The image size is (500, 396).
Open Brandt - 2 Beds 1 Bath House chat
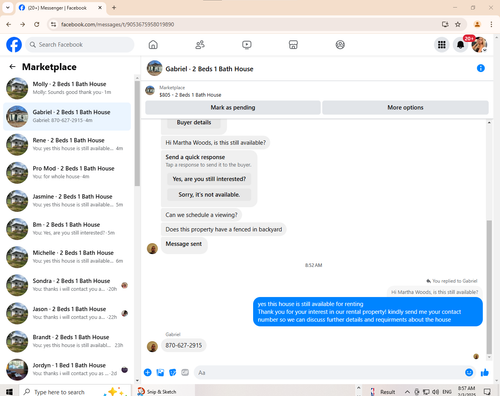coord(67,341)
